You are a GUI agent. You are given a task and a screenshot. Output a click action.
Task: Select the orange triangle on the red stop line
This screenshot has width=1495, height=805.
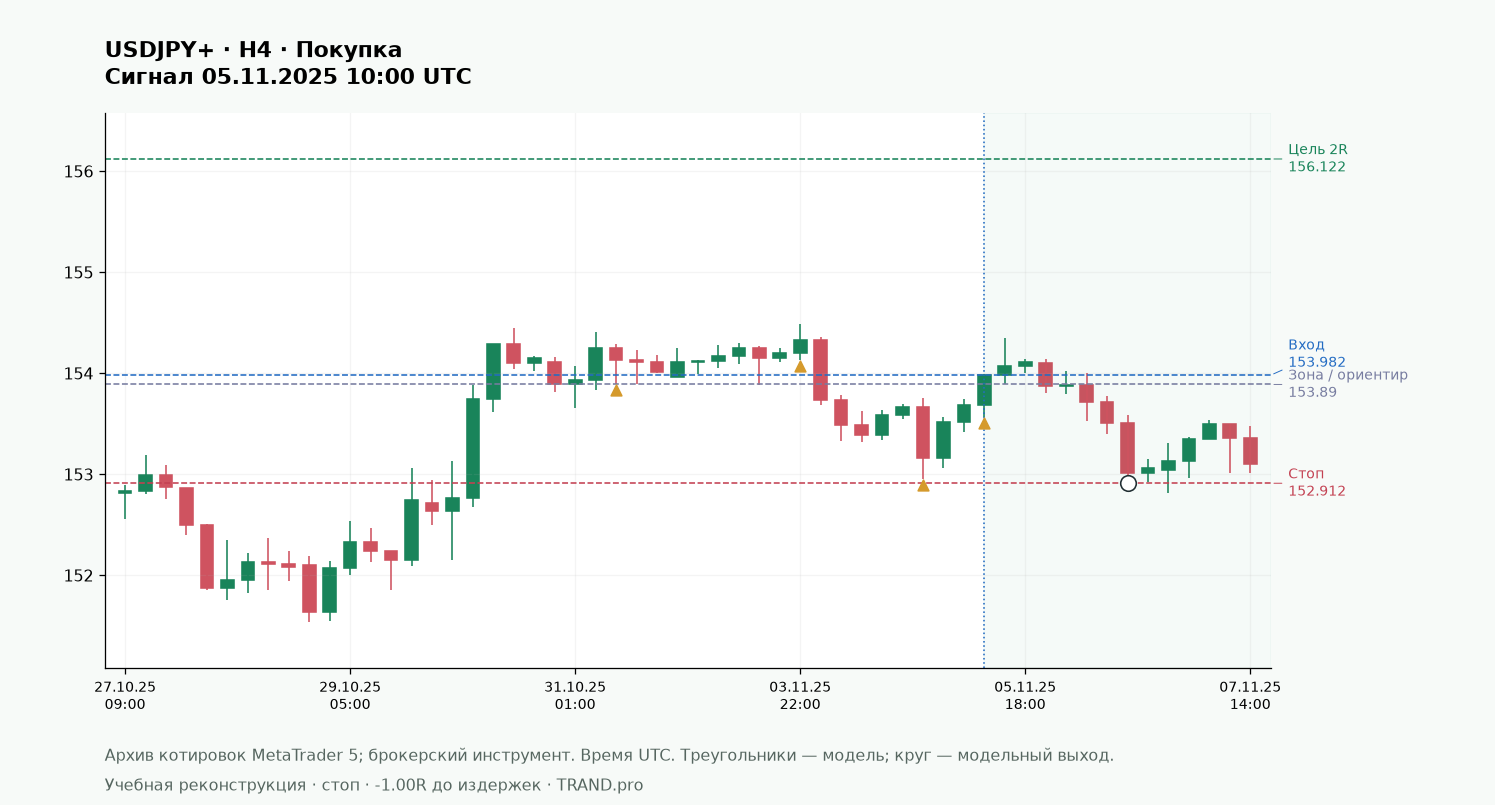coord(923,485)
